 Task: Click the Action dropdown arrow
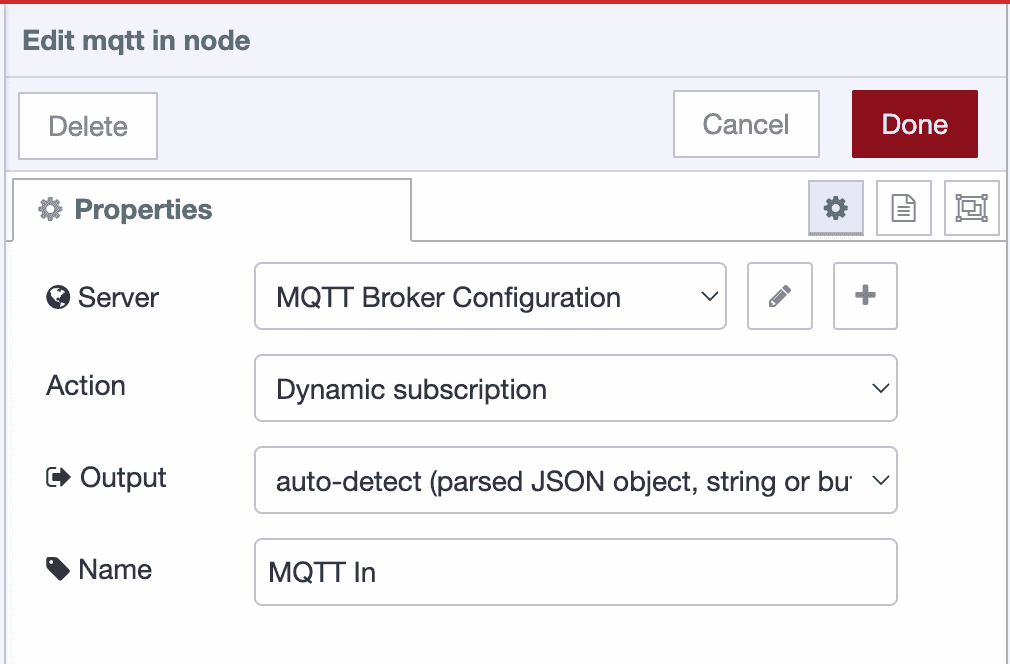[879, 388]
